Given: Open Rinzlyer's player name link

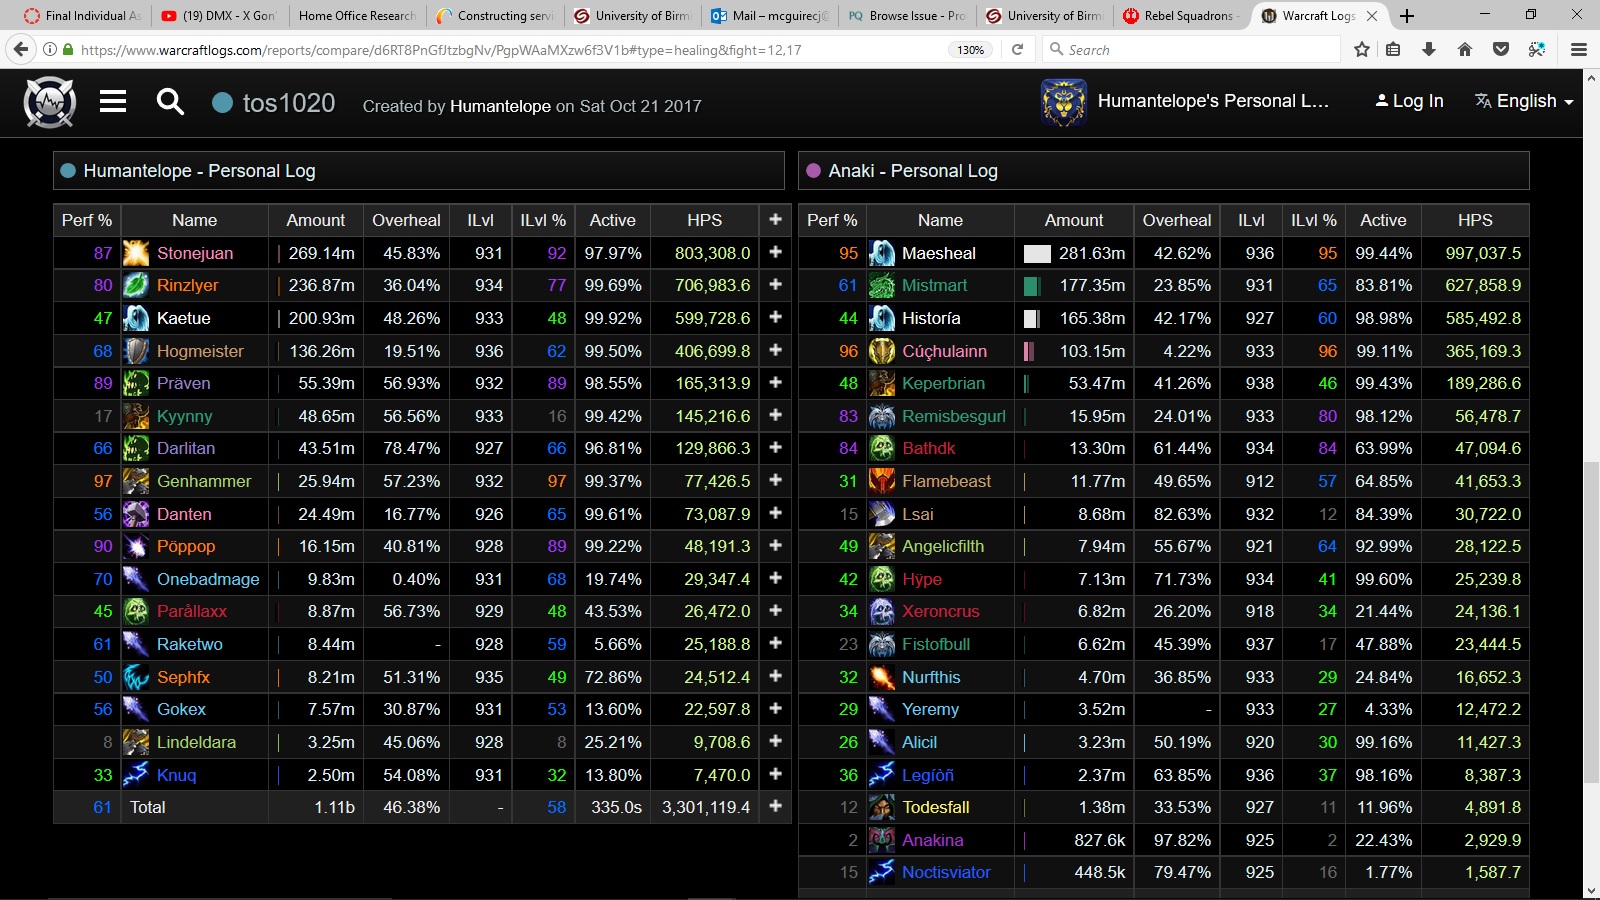Looking at the screenshot, I should (x=187, y=286).
